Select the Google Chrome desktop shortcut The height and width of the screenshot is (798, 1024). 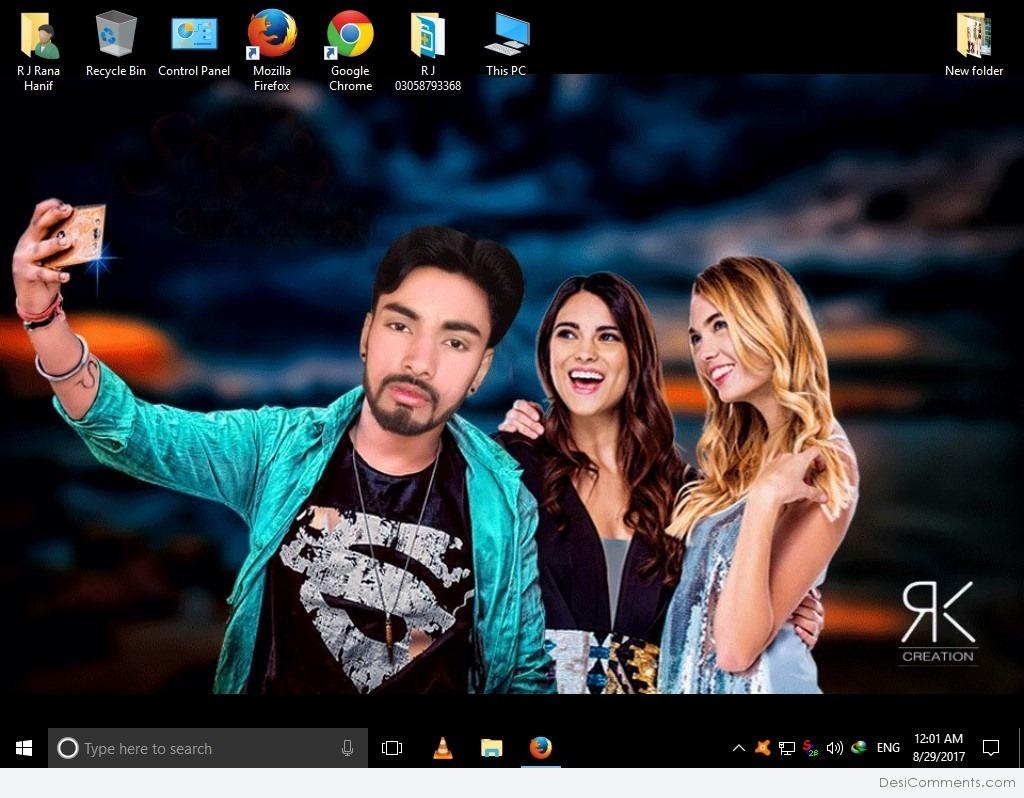pyautogui.click(x=350, y=51)
